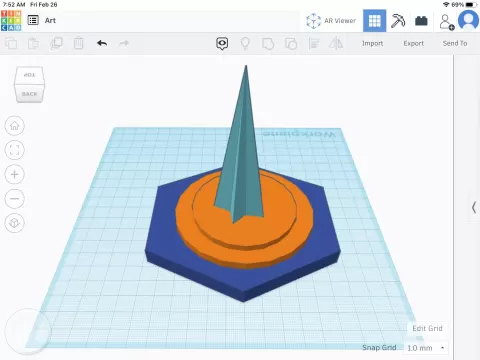Invite a collaborator with add-person icon
The width and height of the screenshot is (480, 360).
pos(446,22)
